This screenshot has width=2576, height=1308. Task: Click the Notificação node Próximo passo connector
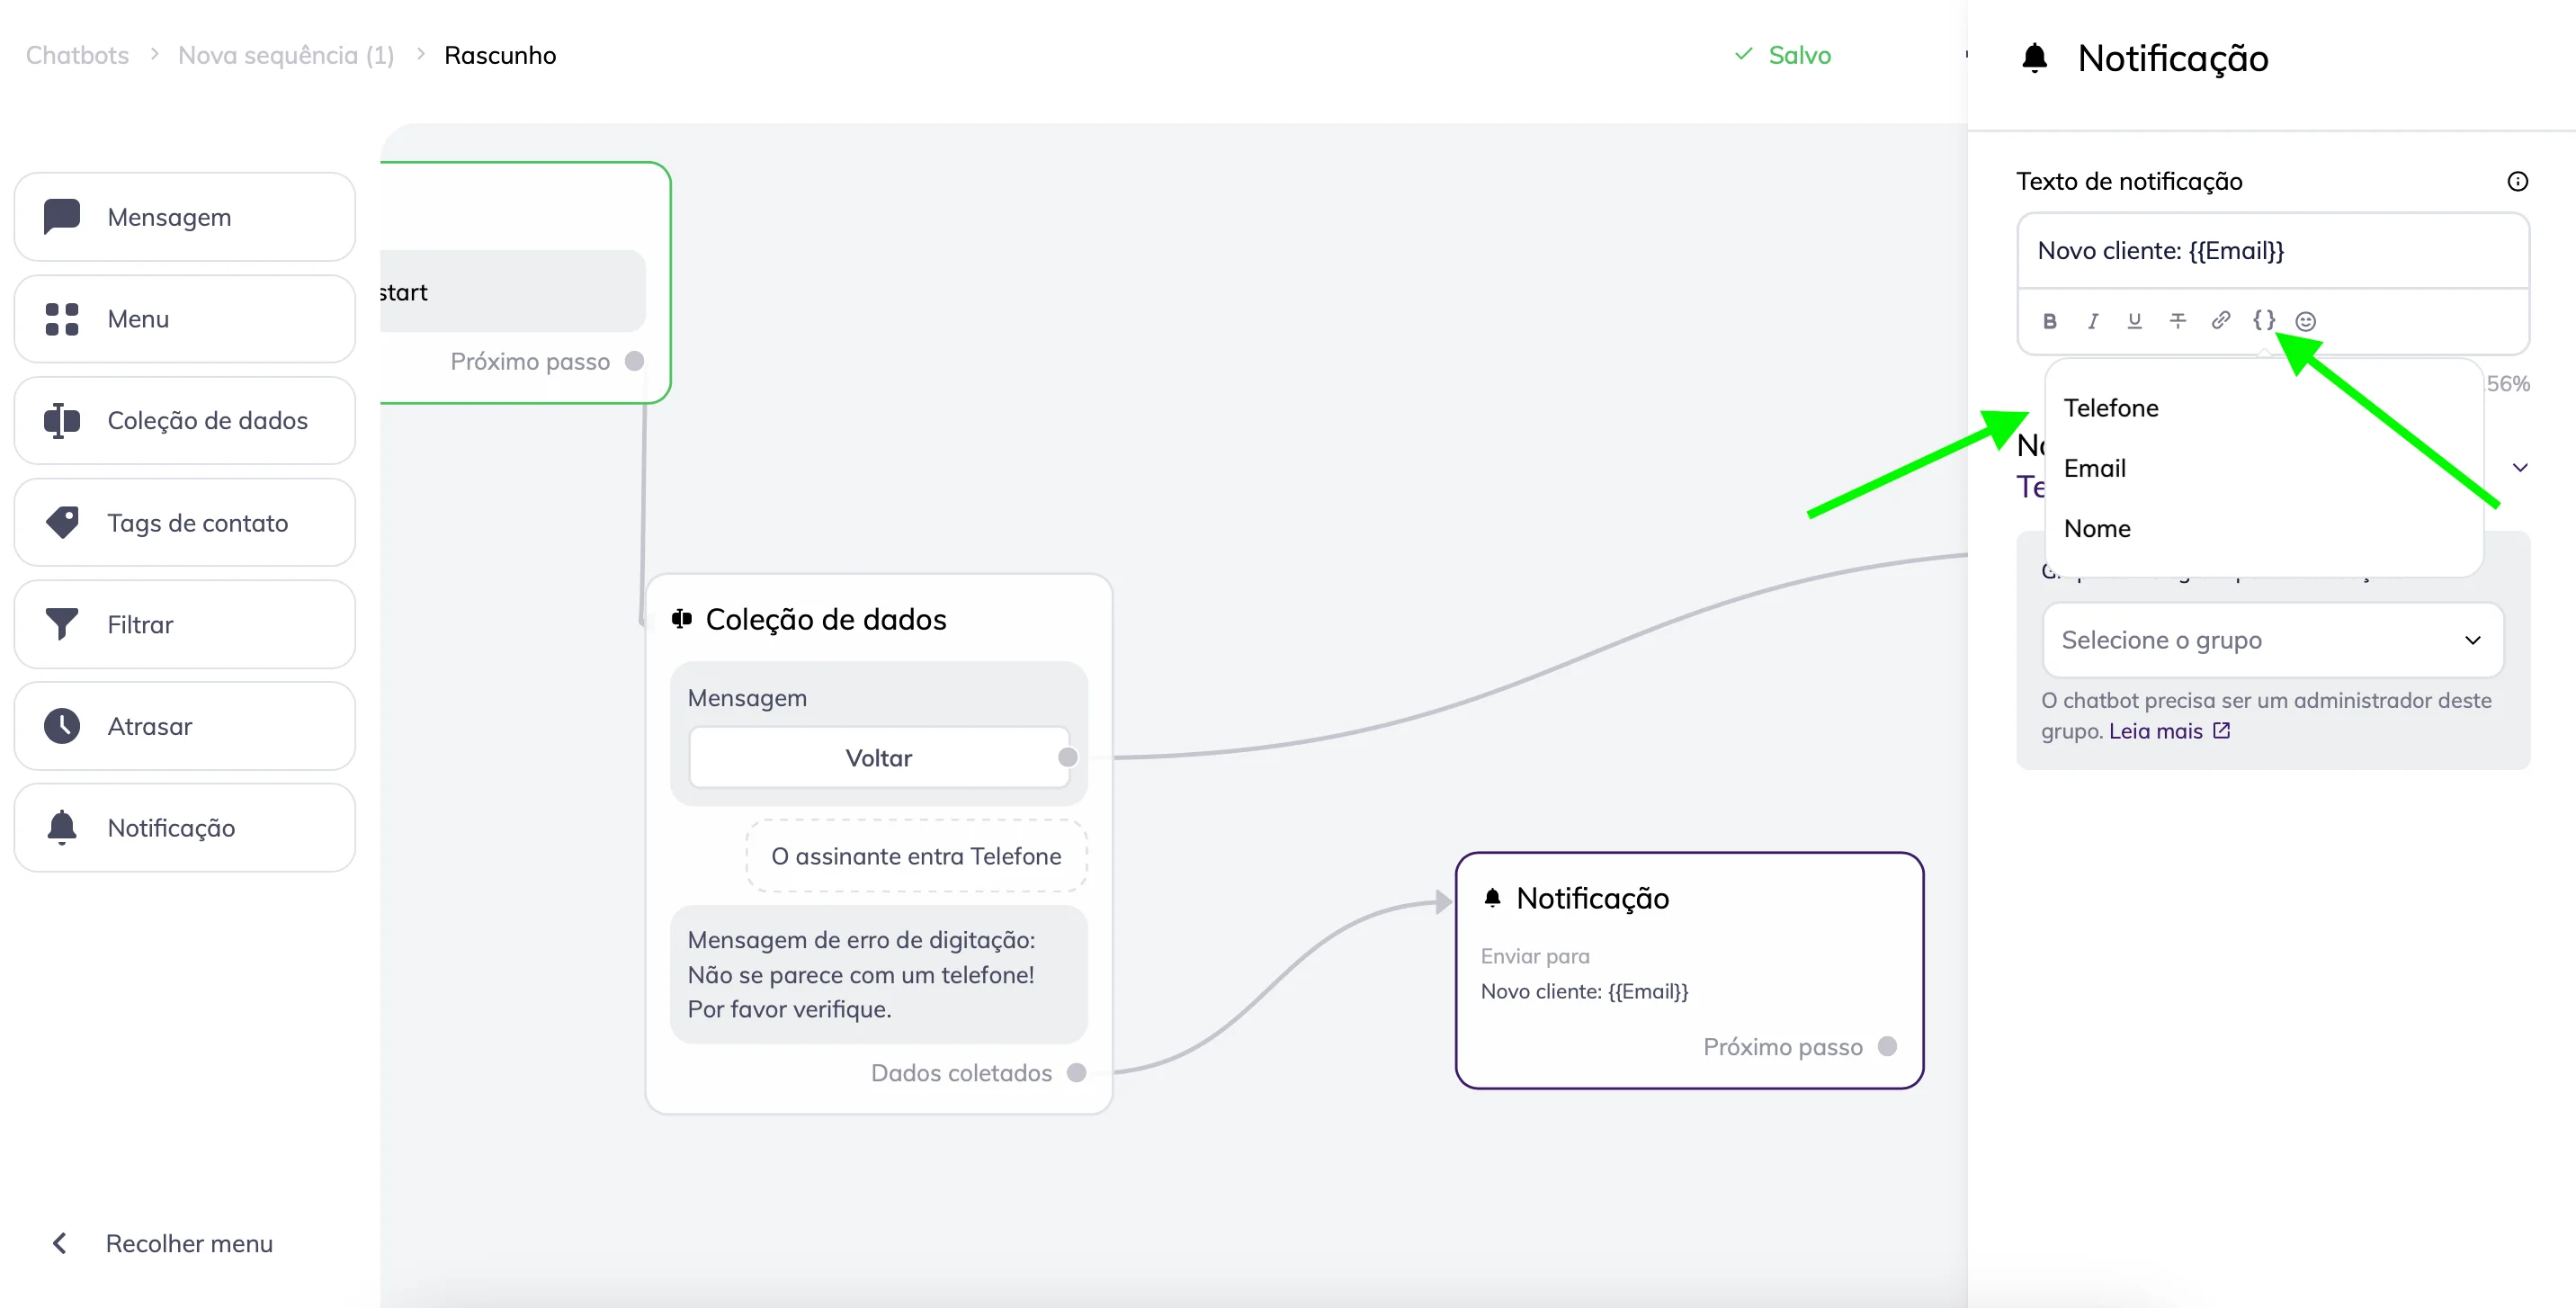(x=1887, y=1047)
